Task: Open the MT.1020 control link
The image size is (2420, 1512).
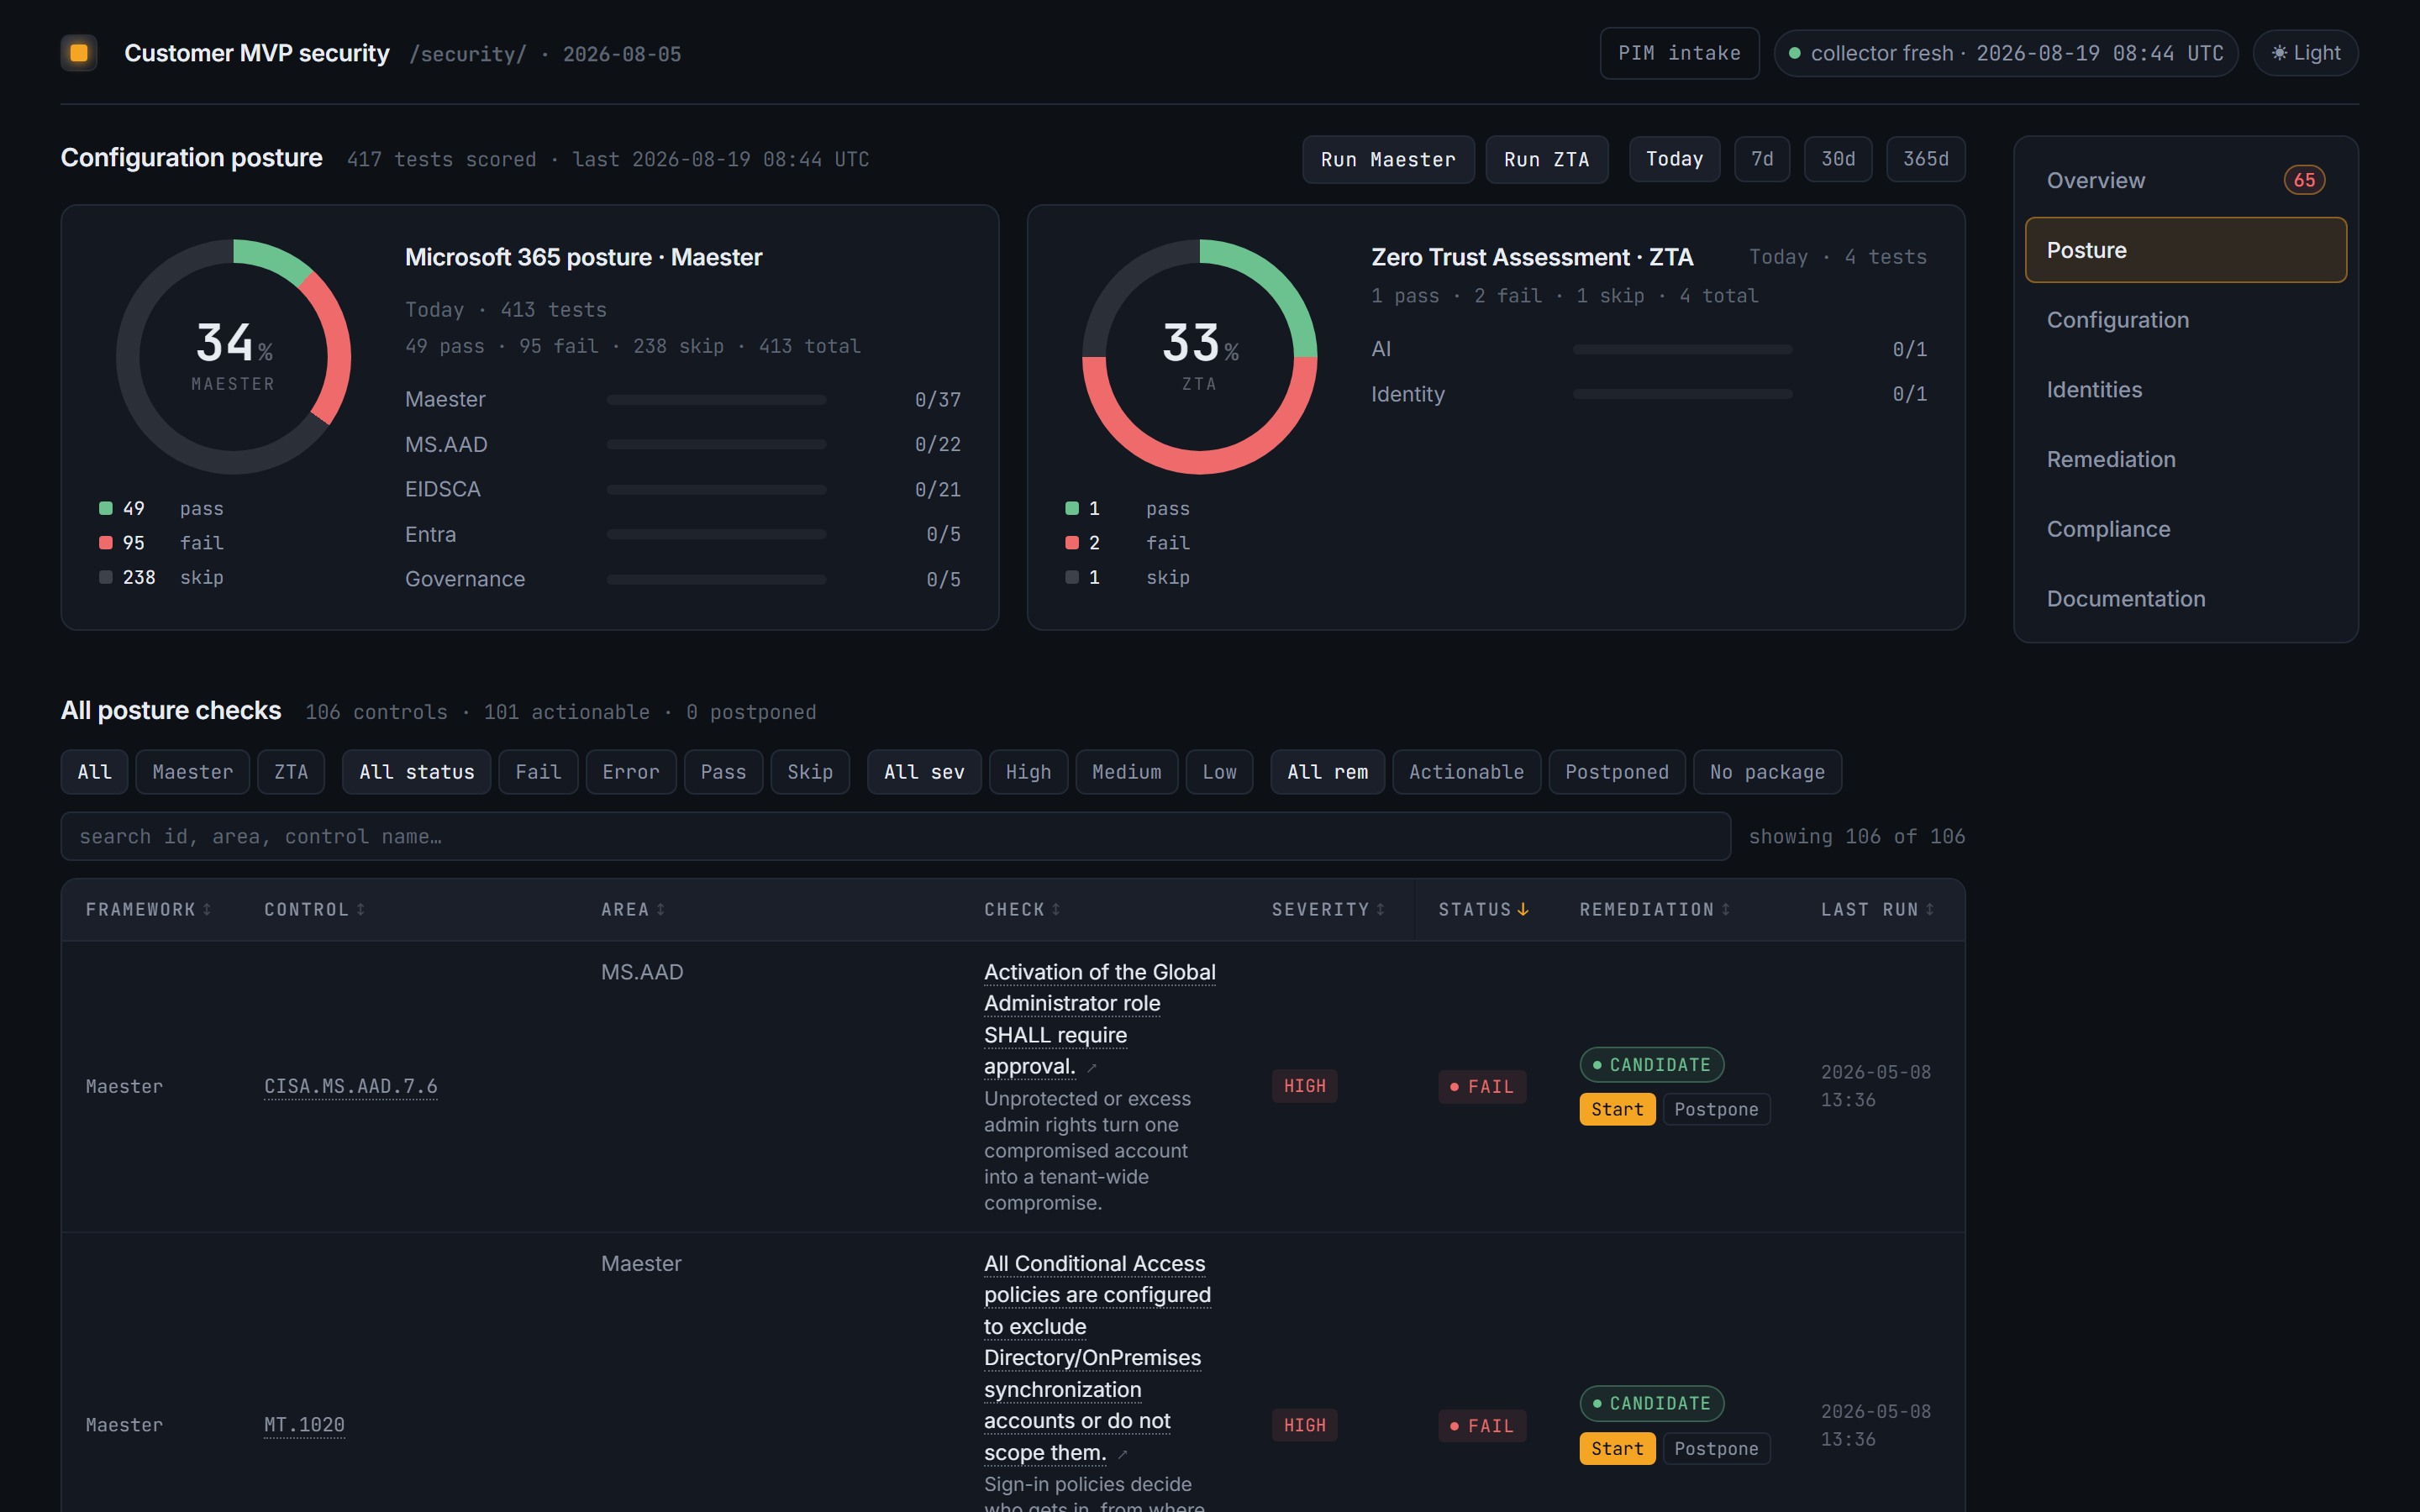Action: [x=304, y=1425]
